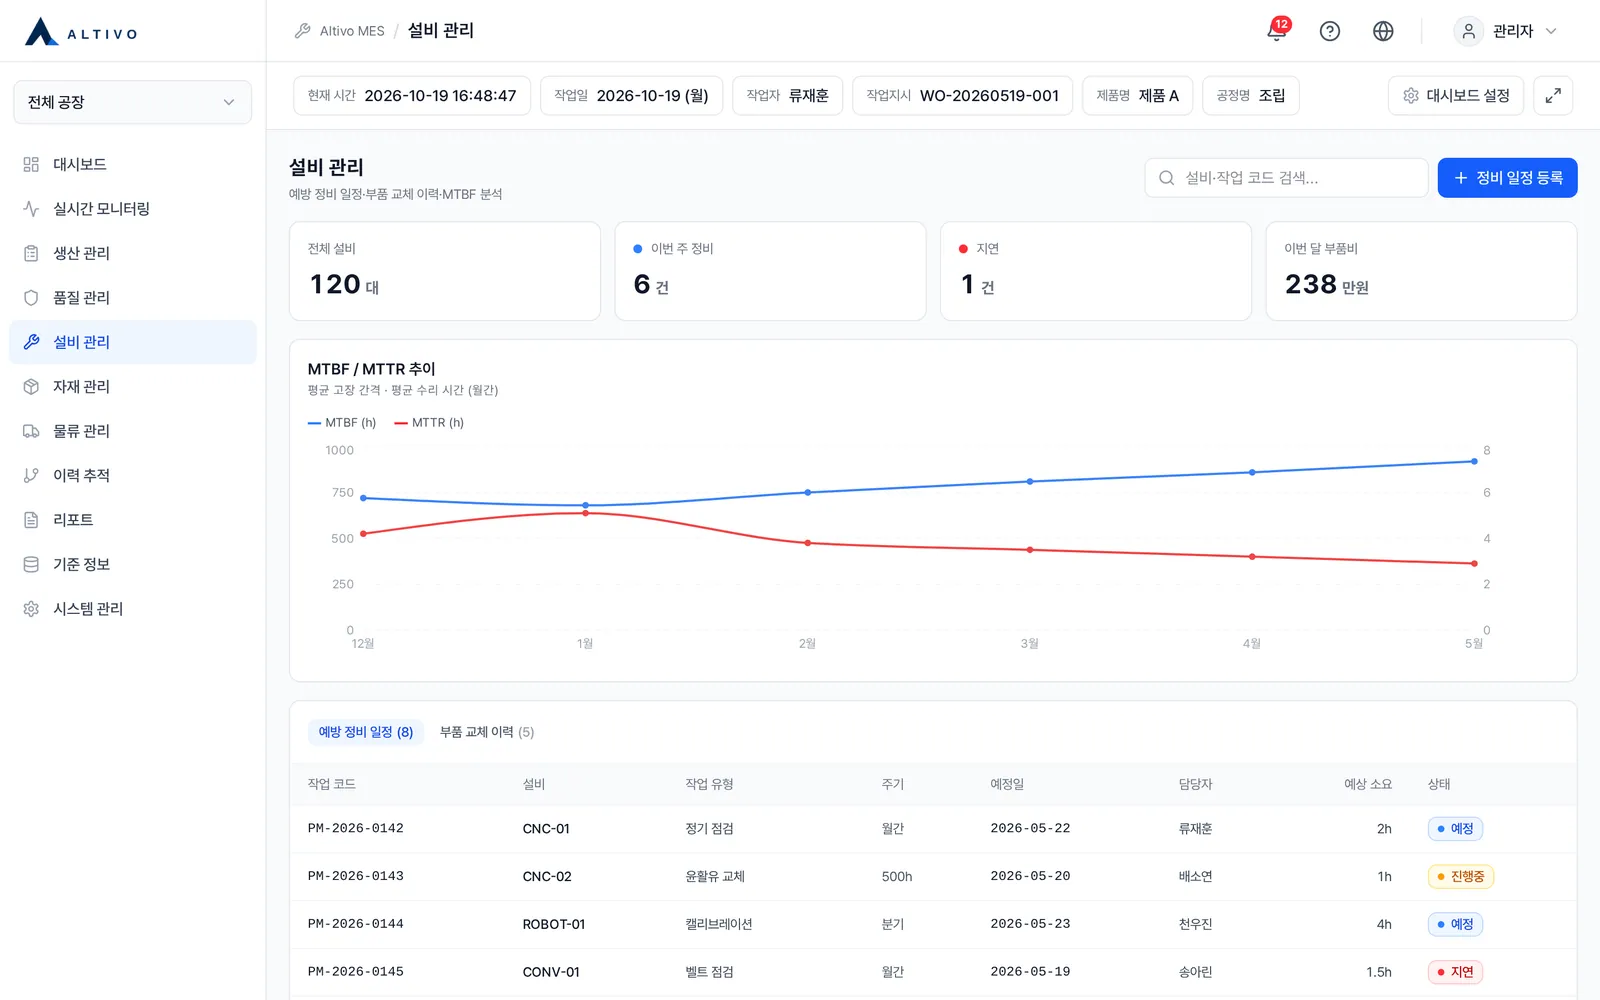Click the 5월 MTBF data point
The height and width of the screenshot is (1000, 1600).
click(x=1474, y=461)
